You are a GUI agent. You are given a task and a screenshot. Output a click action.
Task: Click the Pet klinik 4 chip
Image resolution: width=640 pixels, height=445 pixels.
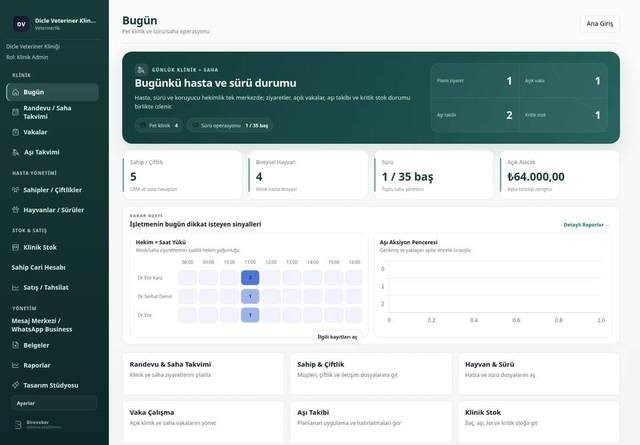[159, 125]
